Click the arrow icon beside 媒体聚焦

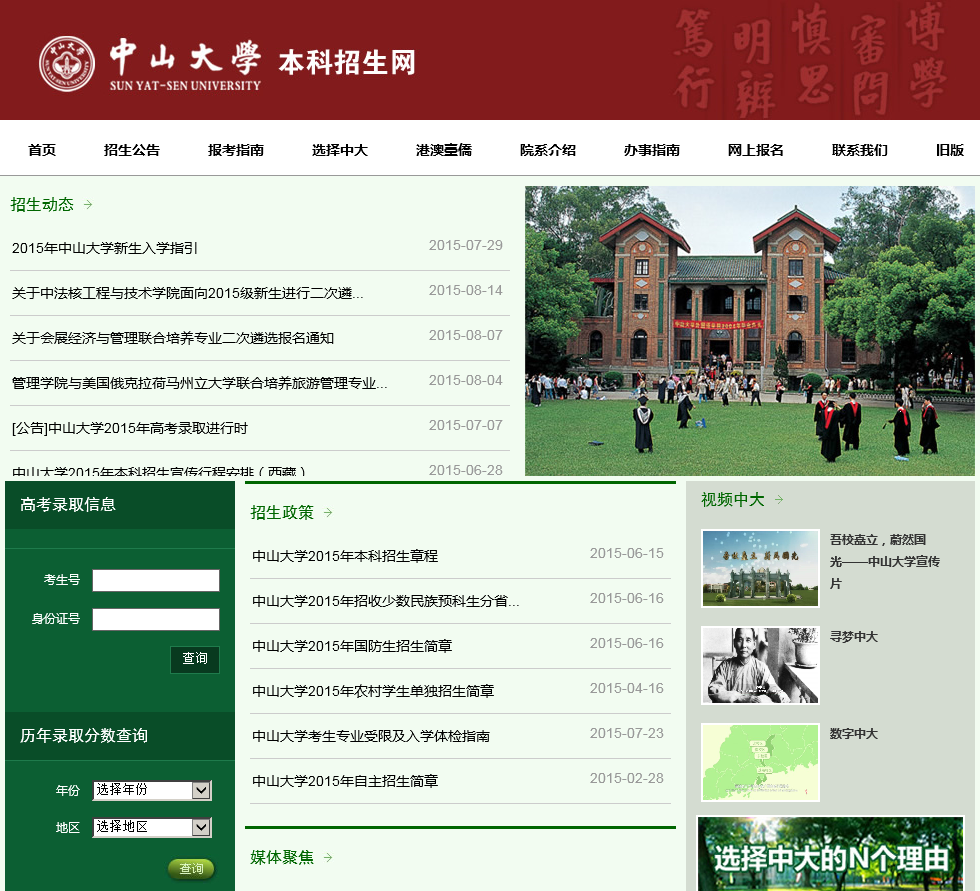tap(328, 857)
